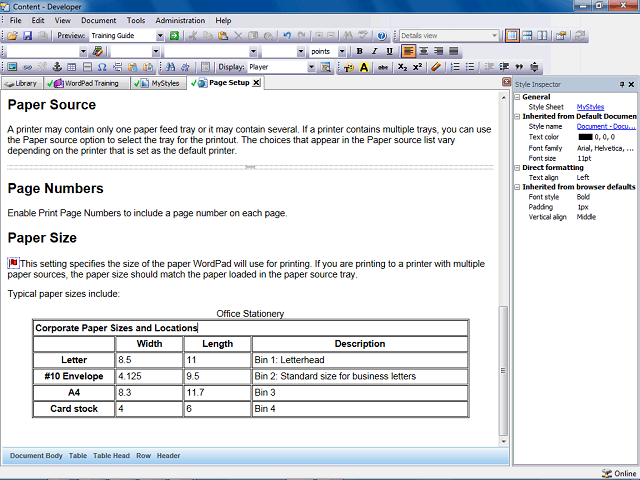Insert a horizontal rule
This screenshot has height=480, width=640.
87,67
